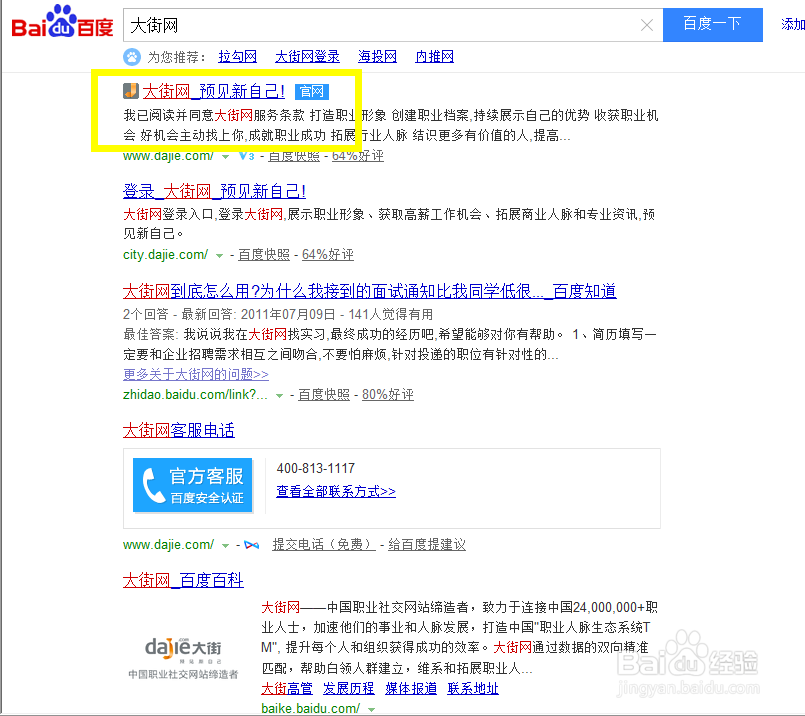
Task: Click the Dajie favicon beside first result
Action: (131, 91)
